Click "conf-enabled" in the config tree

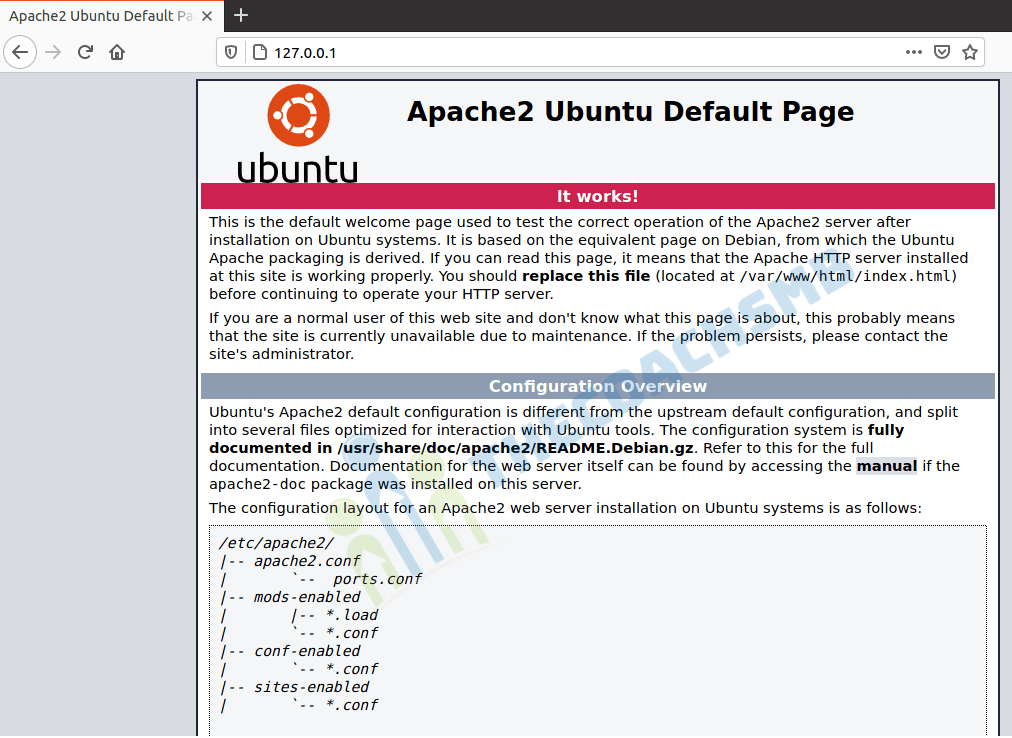[307, 651]
